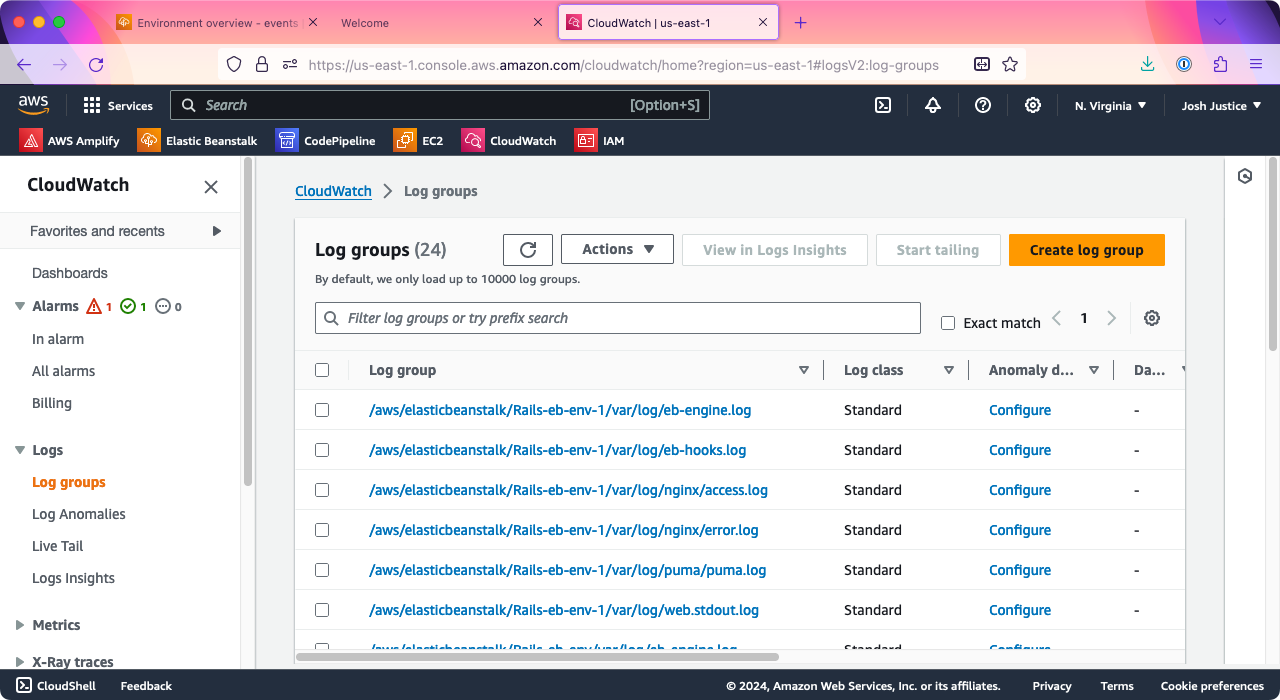1280x700 pixels.
Task: Toggle the Exact match checkbox
Action: click(948, 323)
